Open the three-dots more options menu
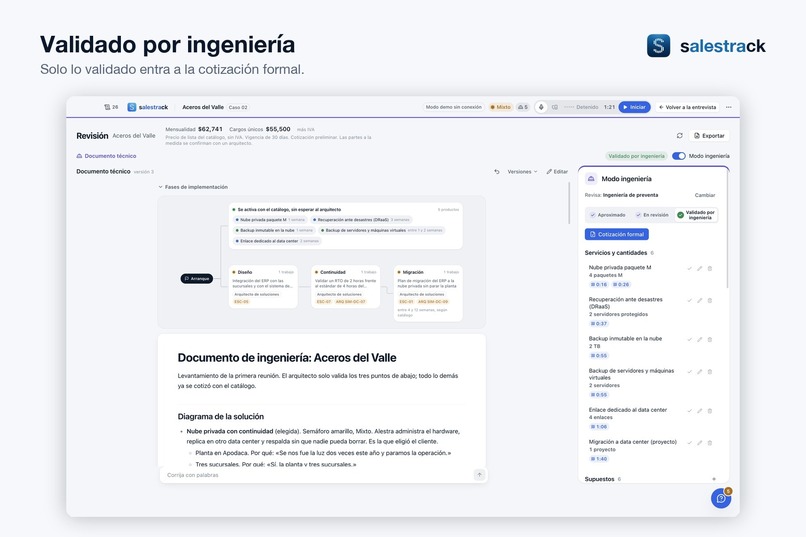The image size is (806, 537). point(728,107)
